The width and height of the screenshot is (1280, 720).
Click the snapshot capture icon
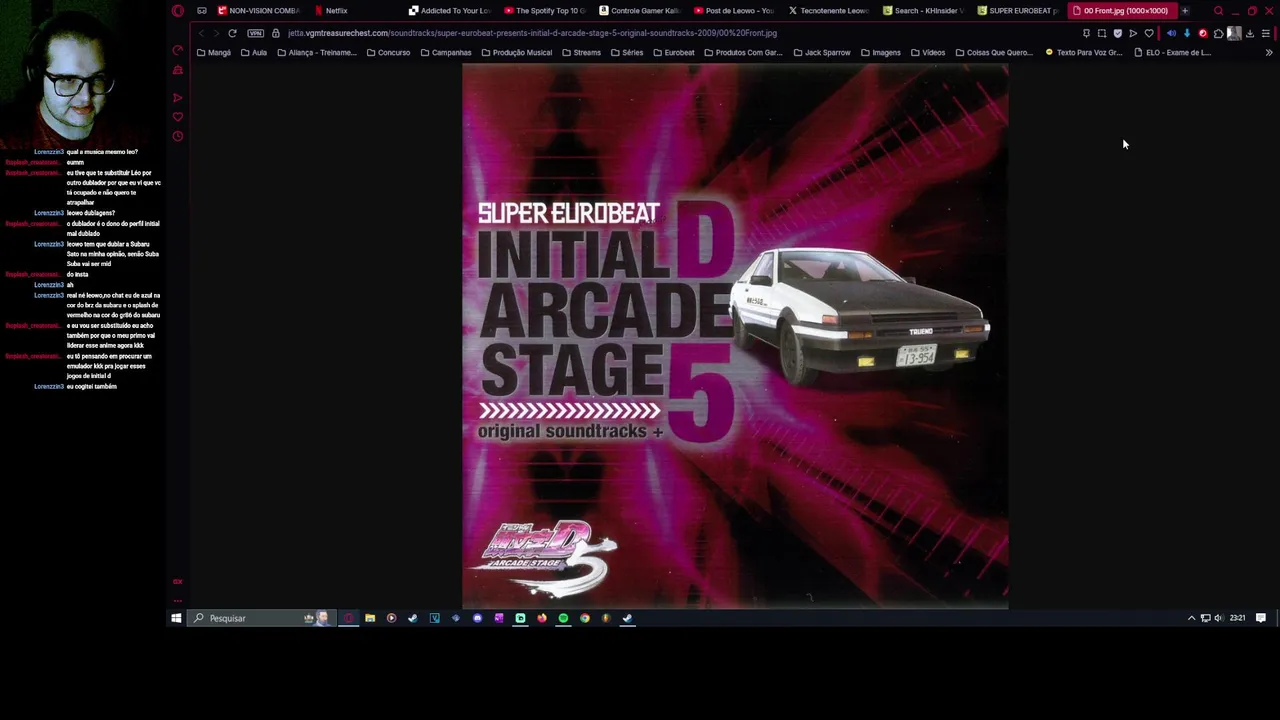click(1102, 33)
